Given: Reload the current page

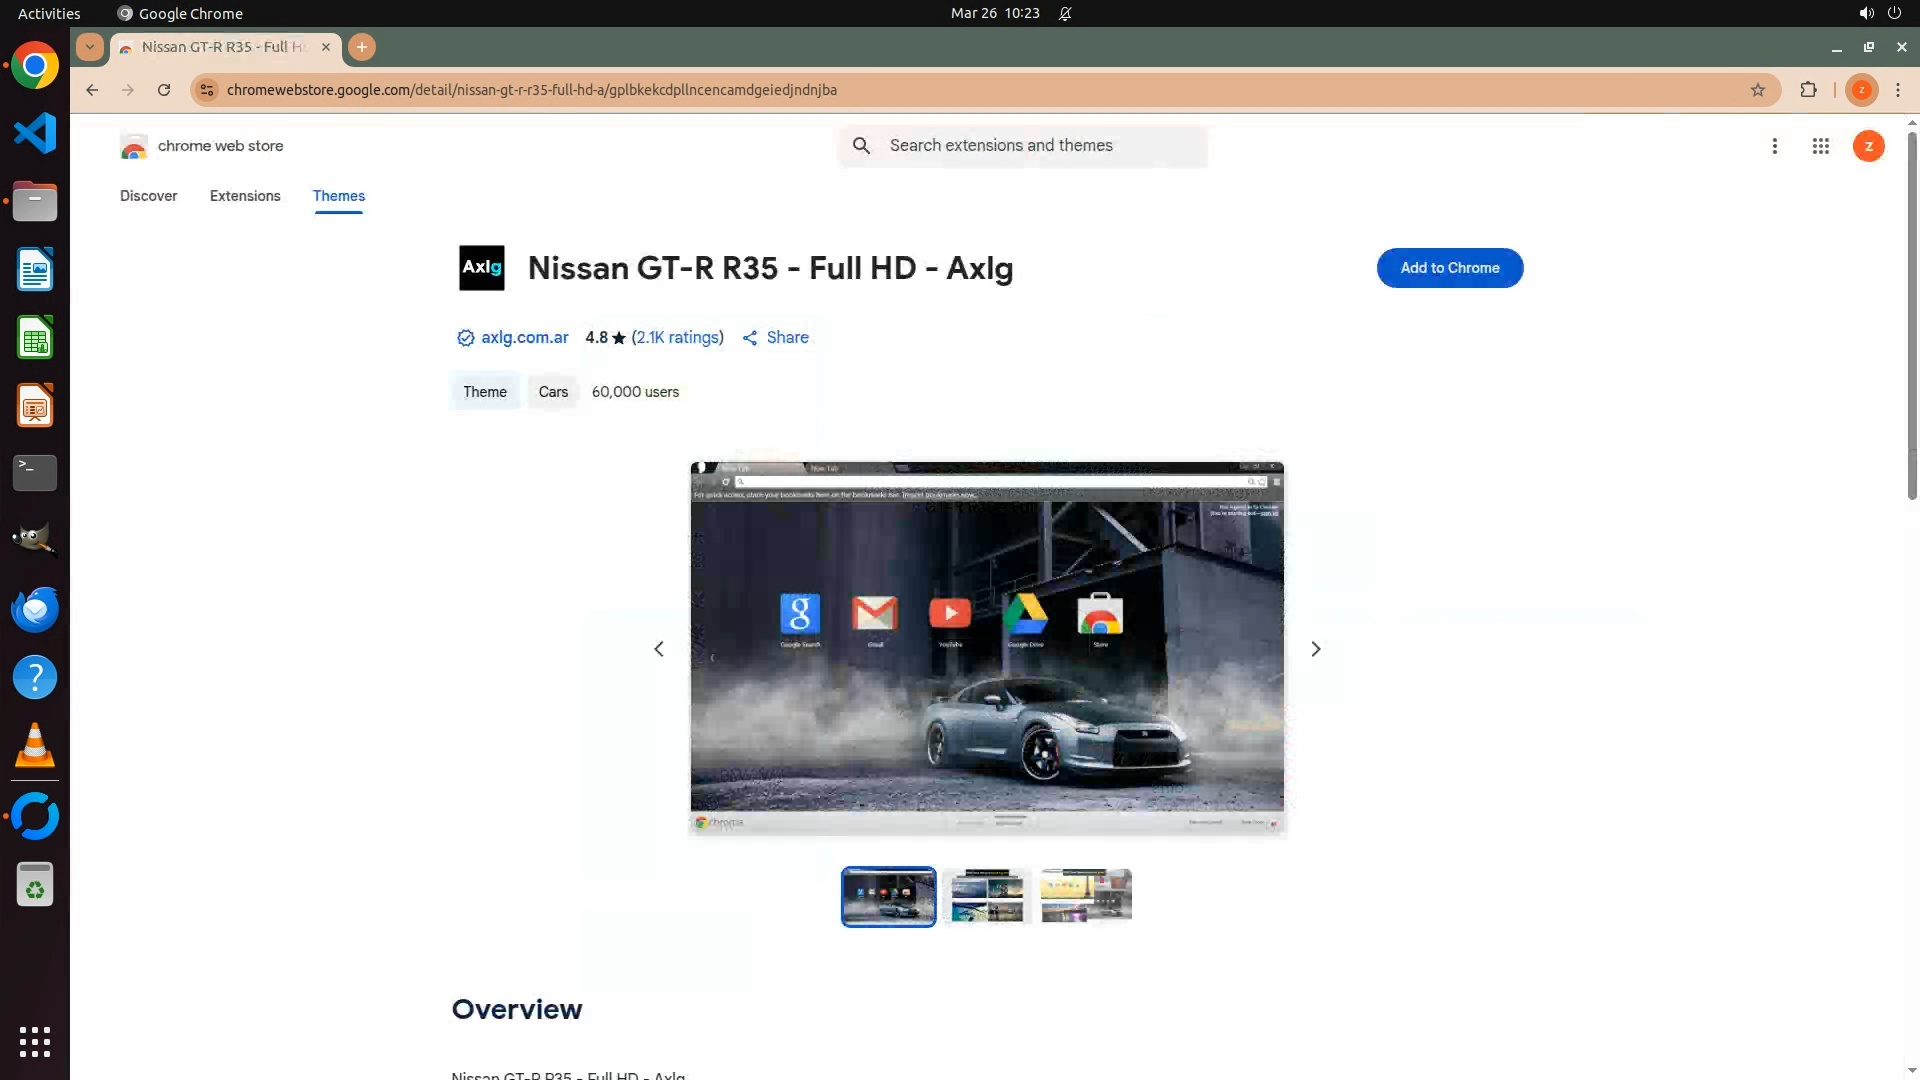Looking at the screenshot, I should click(164, 90).
